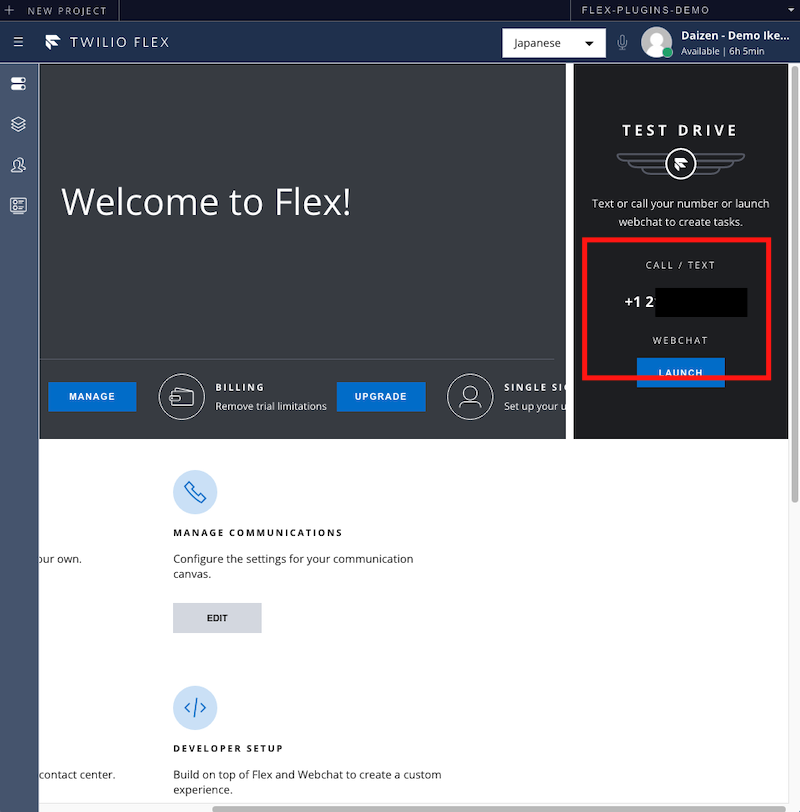Click the Twilio Flex logo icon
800x812 pixels.
(52, 42)
